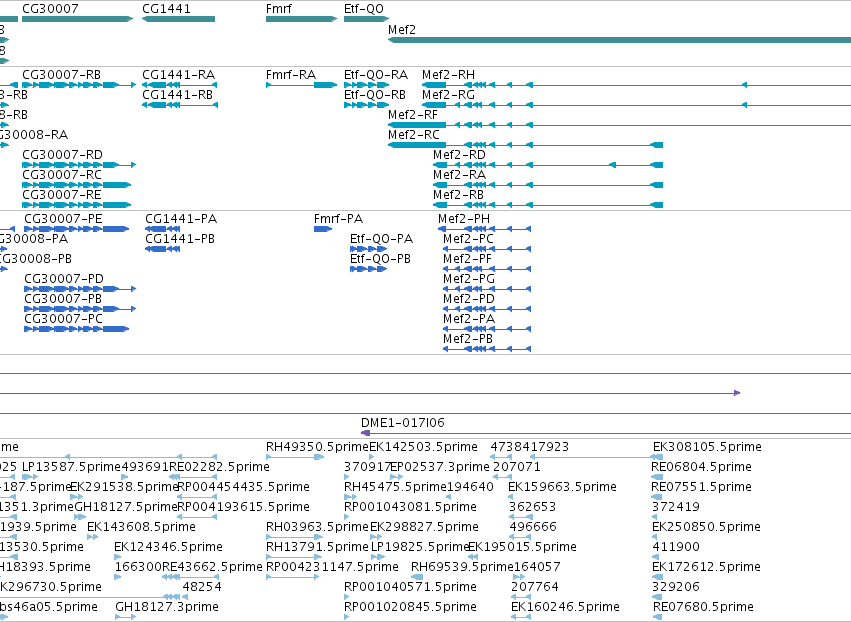This screenshot has width=851, height=622.
Task: Select protein label Mef2-PA
Action: coord(469,319)
